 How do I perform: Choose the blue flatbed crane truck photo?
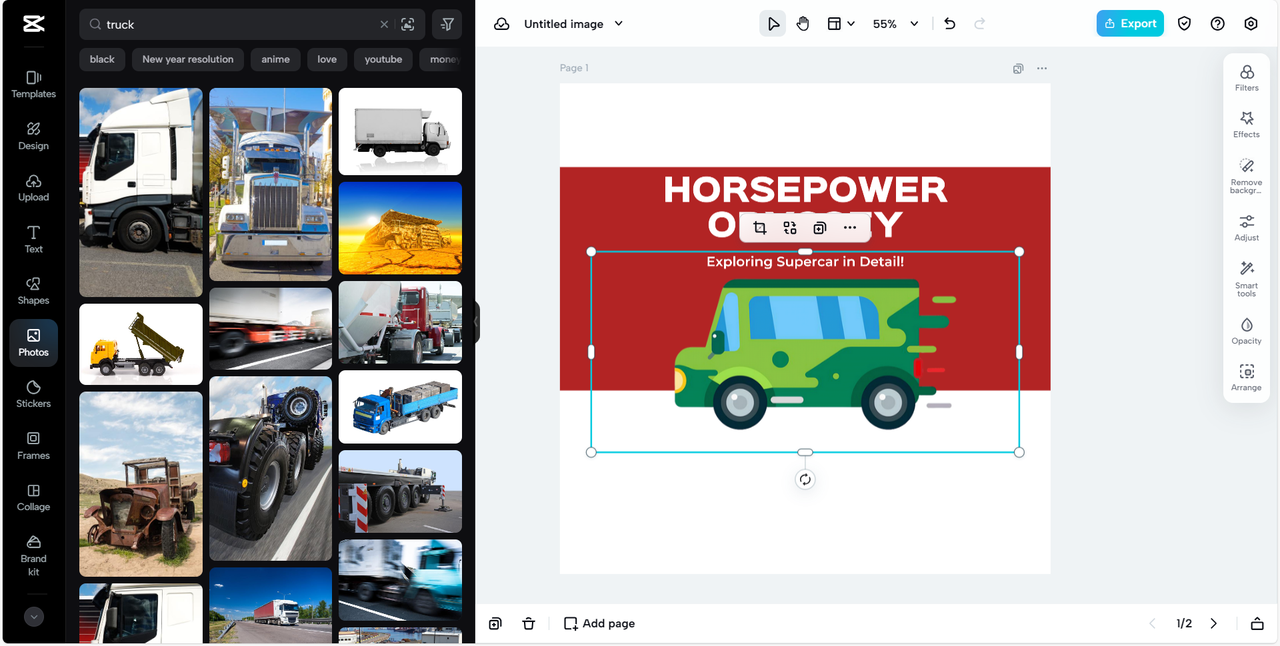coord(400,407)
